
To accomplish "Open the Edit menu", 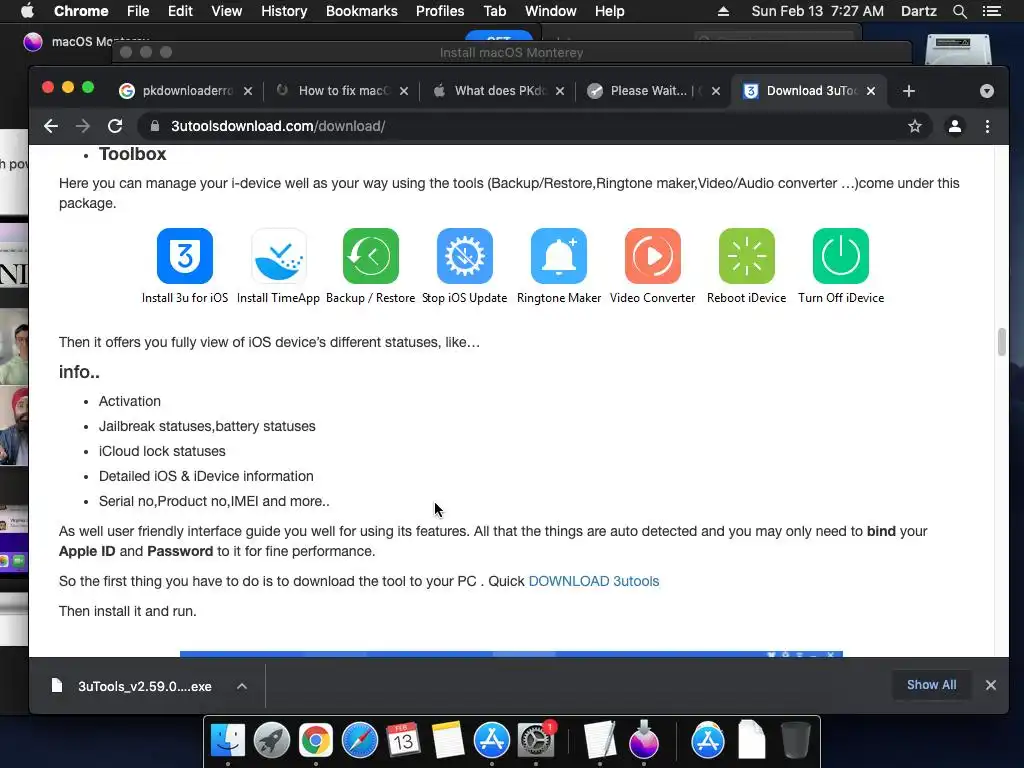I will (180, 11).
